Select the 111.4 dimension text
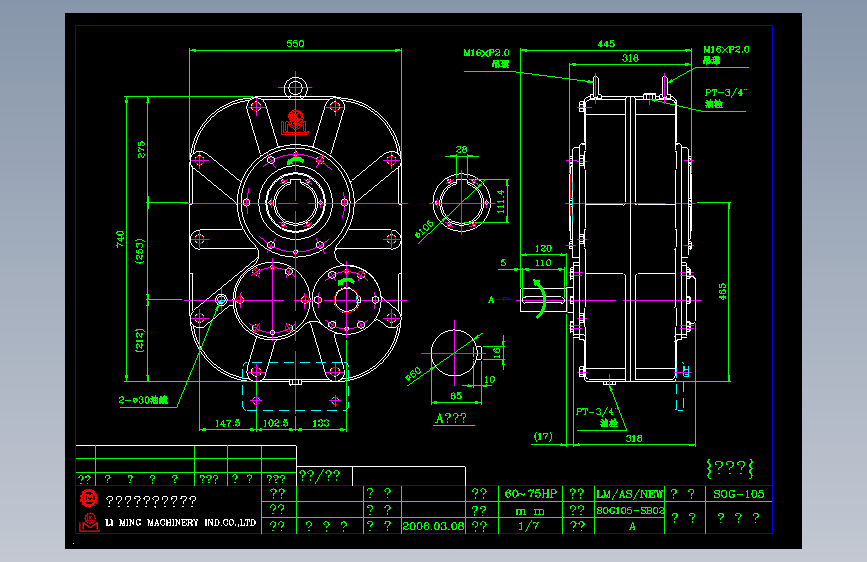This screenshot has width=867, height=562. pos(500,201)
